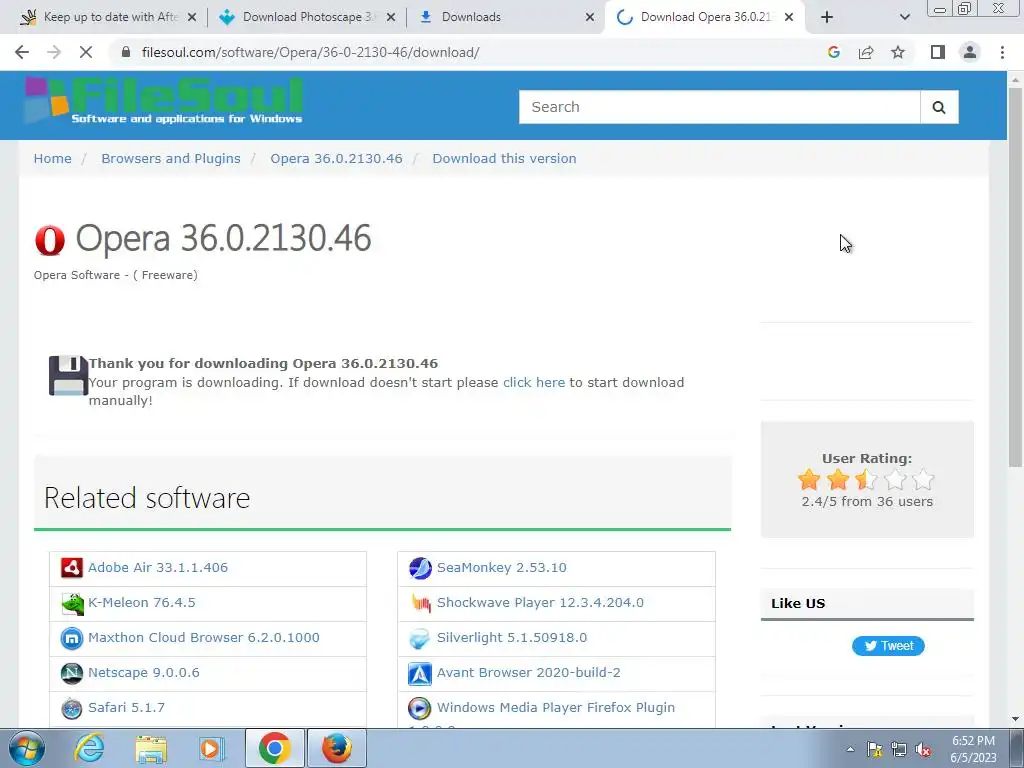Image resolution: width=1024 pixels, height=768 pixels.
Task: Open the Netscape 9.0.0.6 link
Action: [x=144, y=673]
